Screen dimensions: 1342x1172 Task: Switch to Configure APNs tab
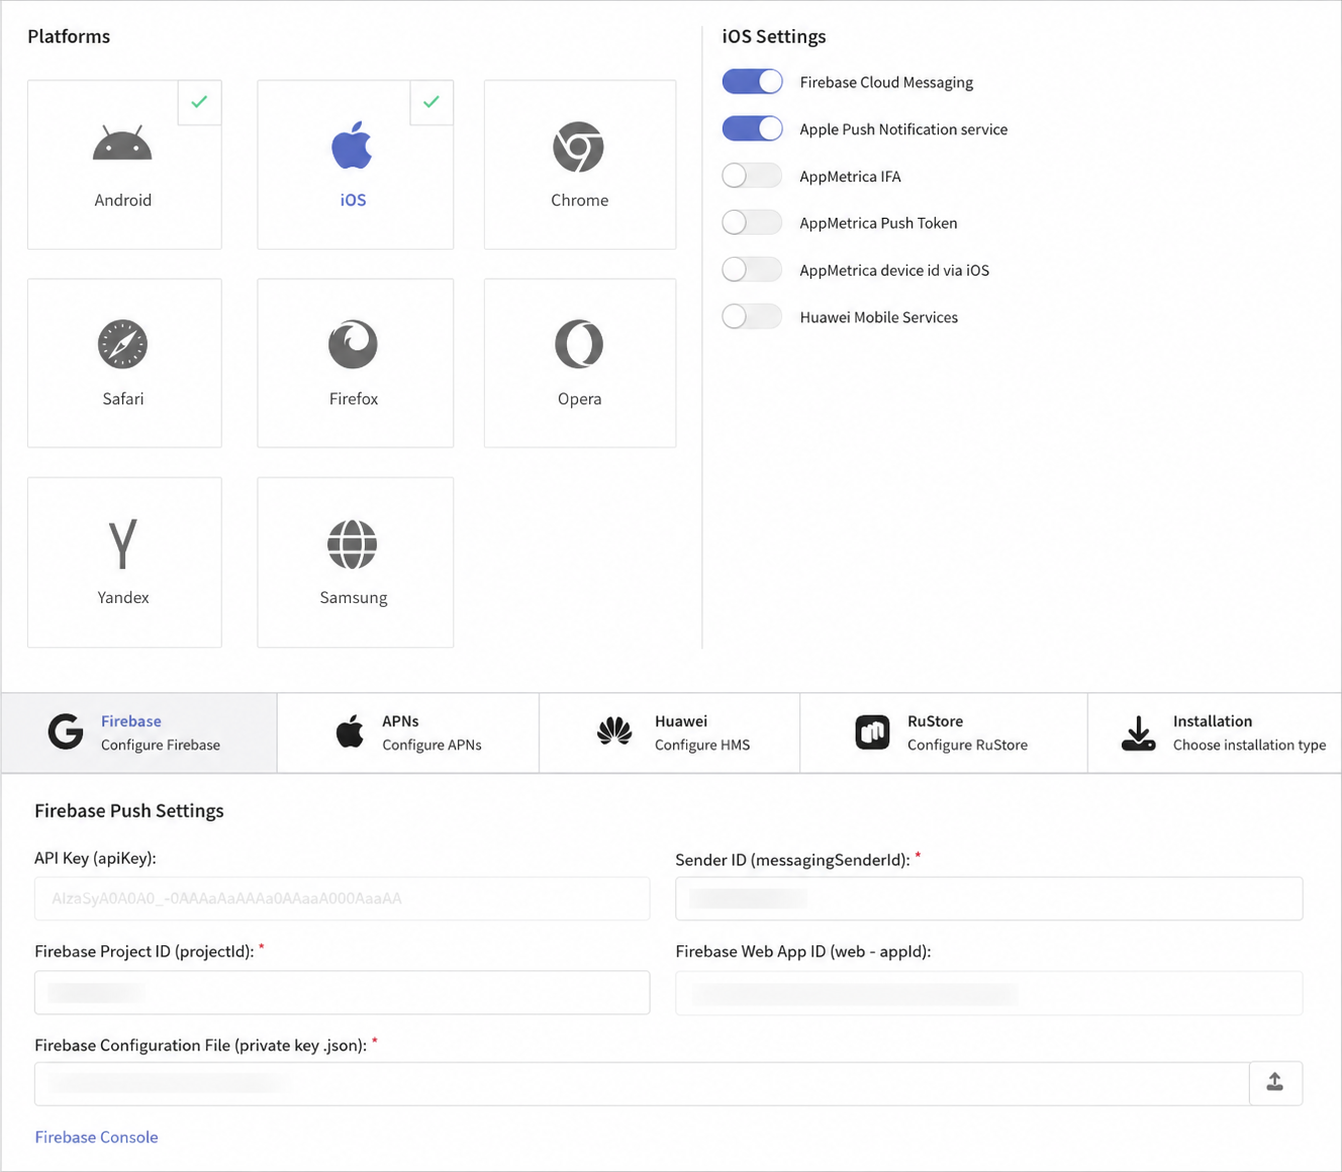coord(408,733)
